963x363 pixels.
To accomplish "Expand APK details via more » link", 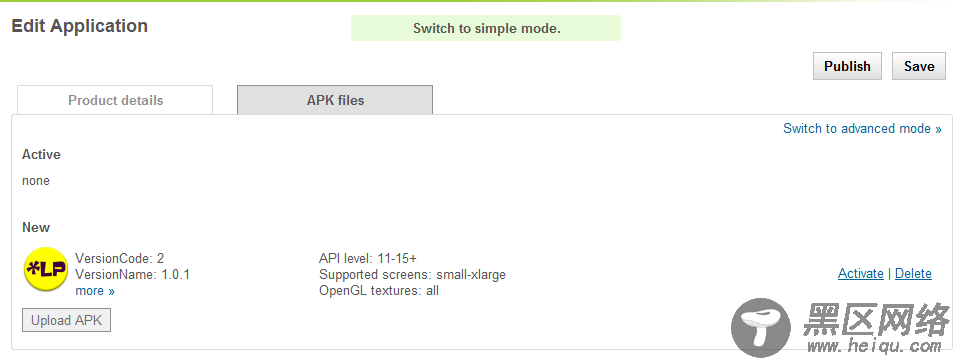I will click(x=95, y=291).
